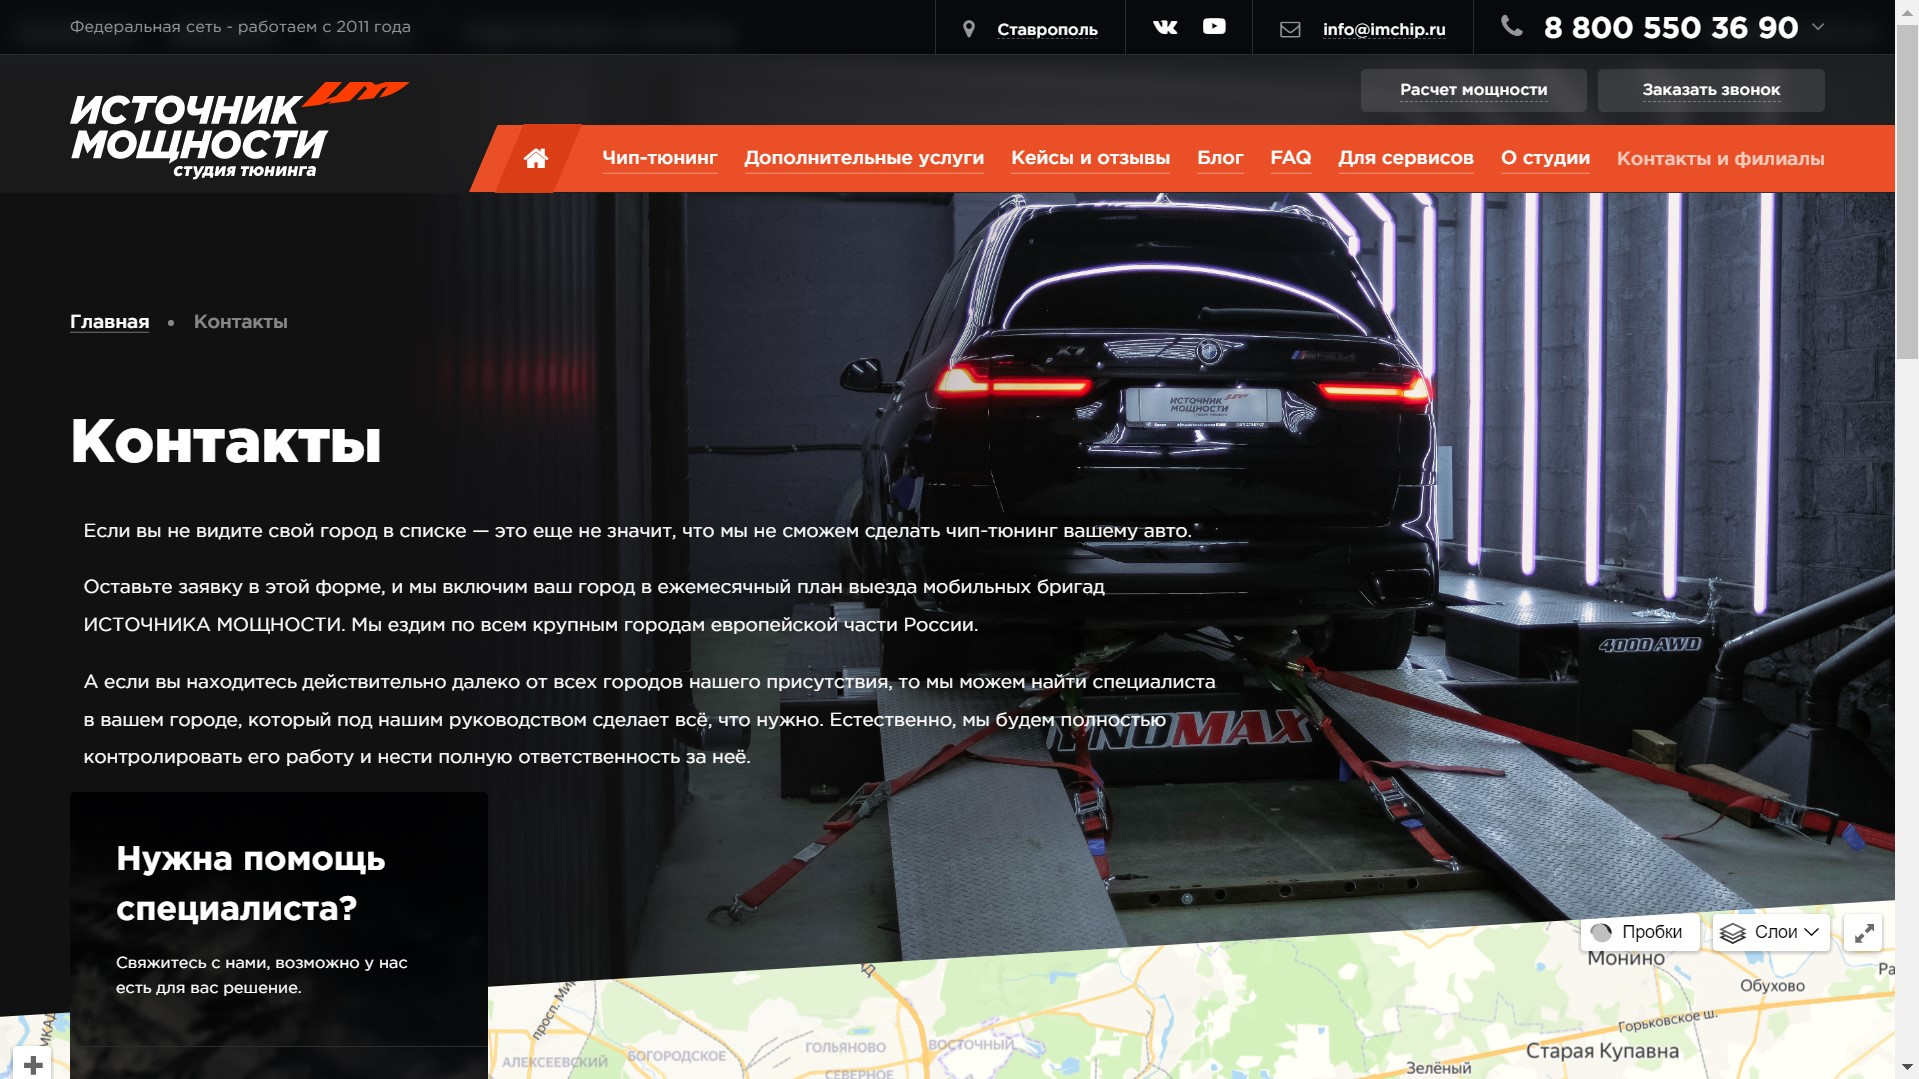1919x1079 pixels.
Task: Open the Кейсы и отзывы menu item
Action: [x=1090, y=158]
